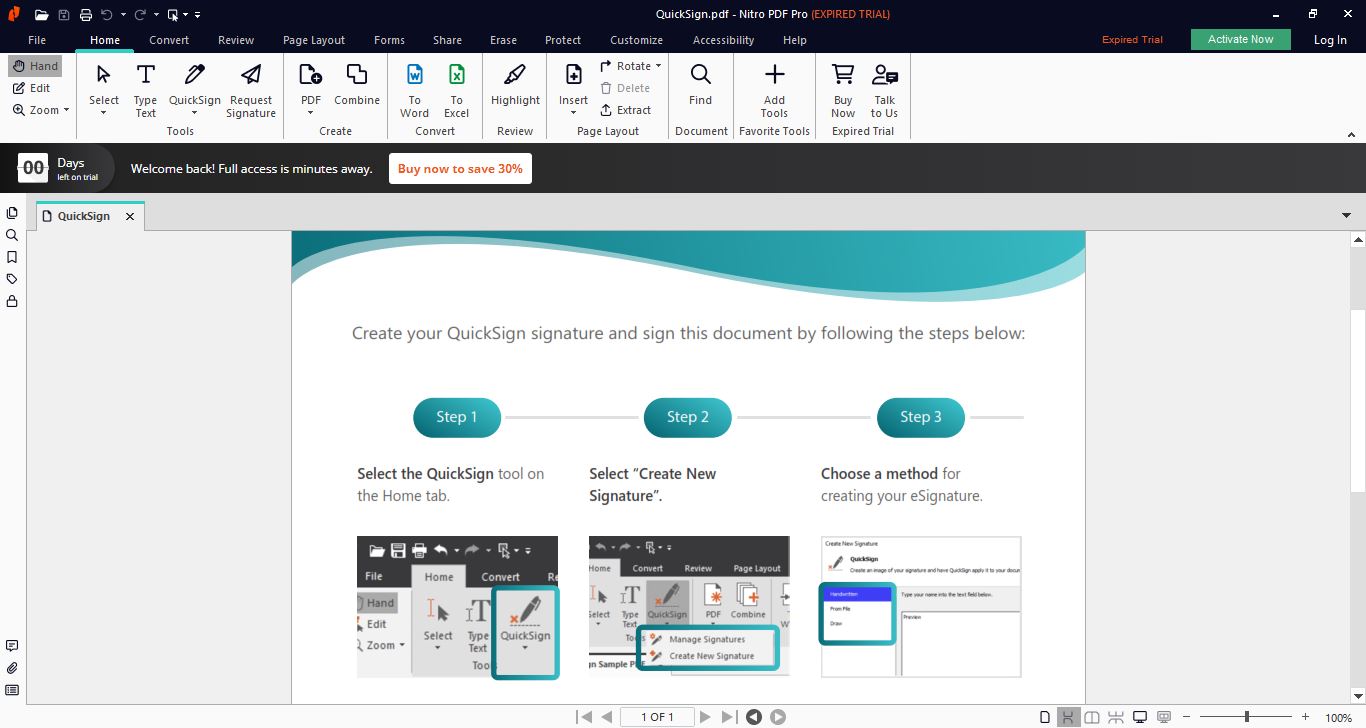Go to the first page
Image resolution: width=1366 pixels, height=728 pixels.
[584, 717]
